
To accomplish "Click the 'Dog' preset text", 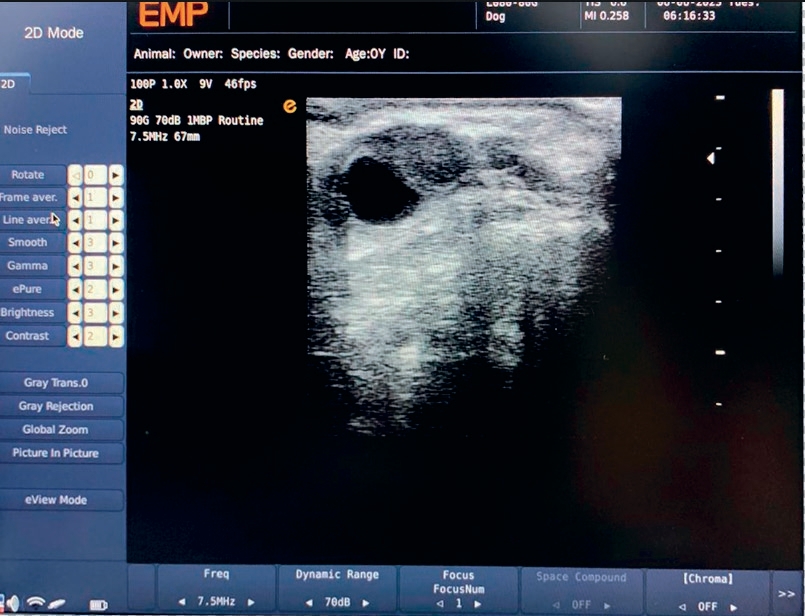I will tap(495, 16).
